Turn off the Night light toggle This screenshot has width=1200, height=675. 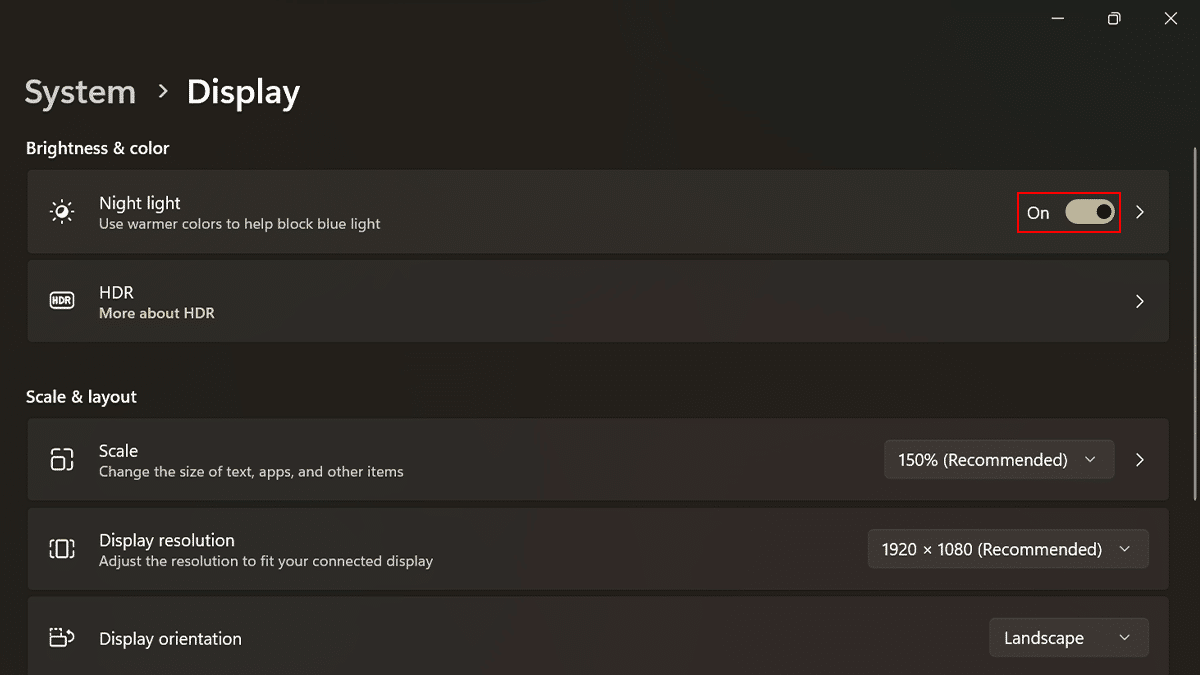tap(1089, 212)
